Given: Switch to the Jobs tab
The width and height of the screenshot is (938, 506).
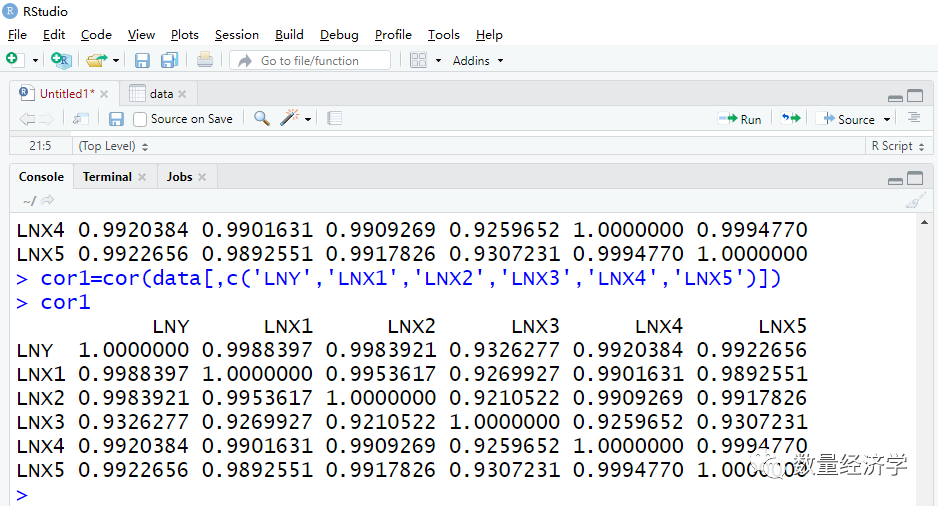Looking at the screenshot, I should pos(179,177).
